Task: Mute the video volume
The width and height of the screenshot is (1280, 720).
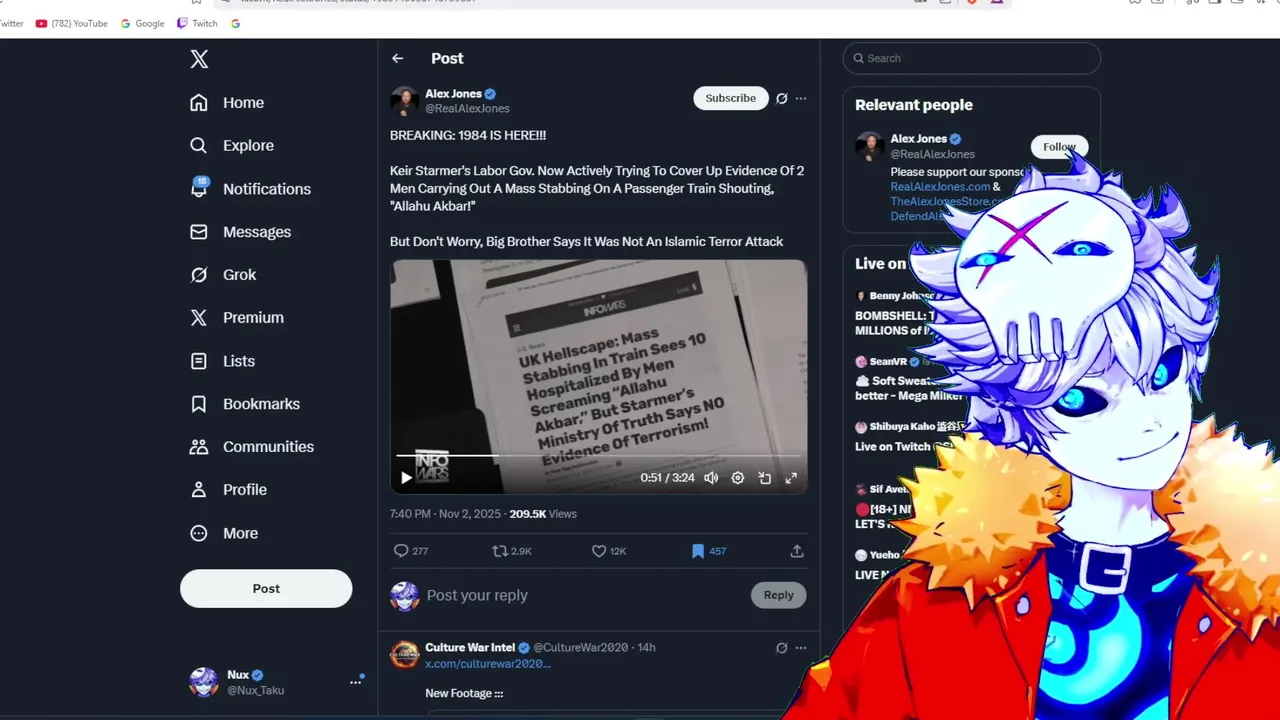Action: coord(711,478)
